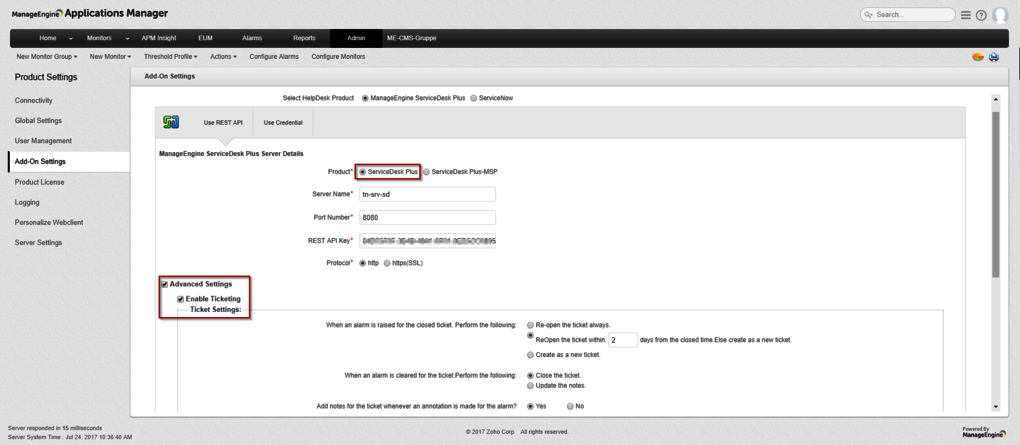Click the pie chart icon
Image resolution: width=1020 pixels, height=445 pixels.
977,57
